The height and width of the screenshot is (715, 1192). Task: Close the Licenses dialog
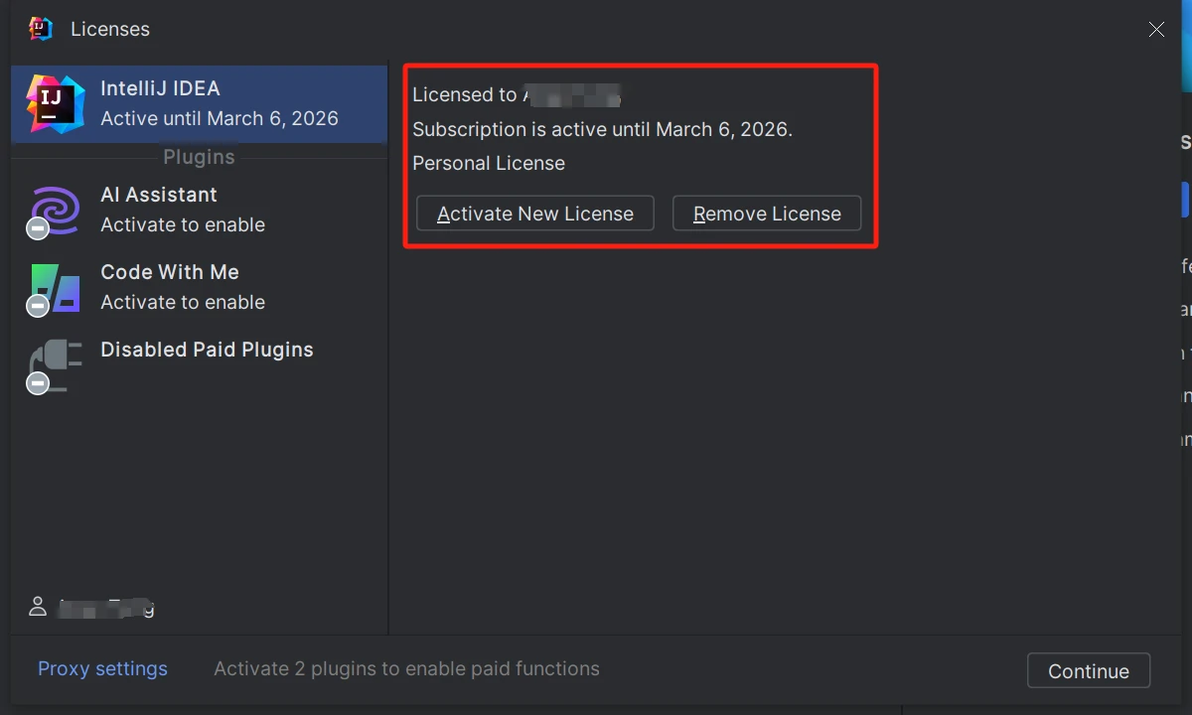pyautogui.click(x=1156, y=29)
